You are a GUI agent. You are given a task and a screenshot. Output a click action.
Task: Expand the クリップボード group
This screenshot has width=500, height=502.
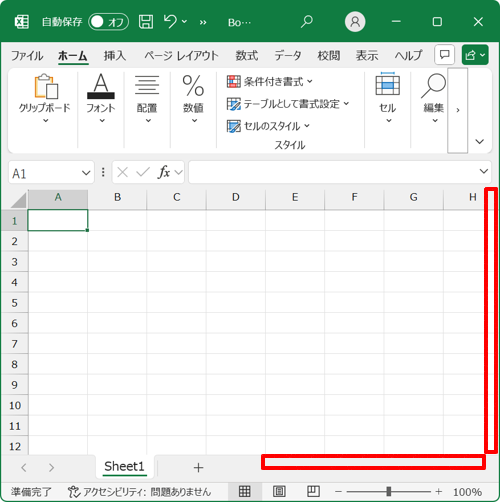pyautogui.click(x=45, y=99)
